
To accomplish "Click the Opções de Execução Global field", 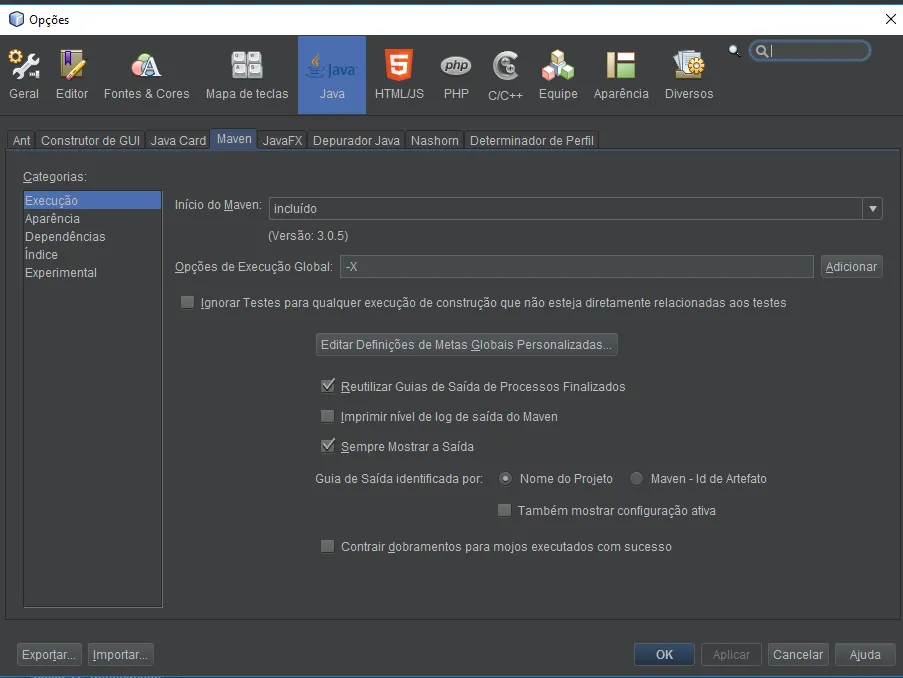I will [576, 267].
